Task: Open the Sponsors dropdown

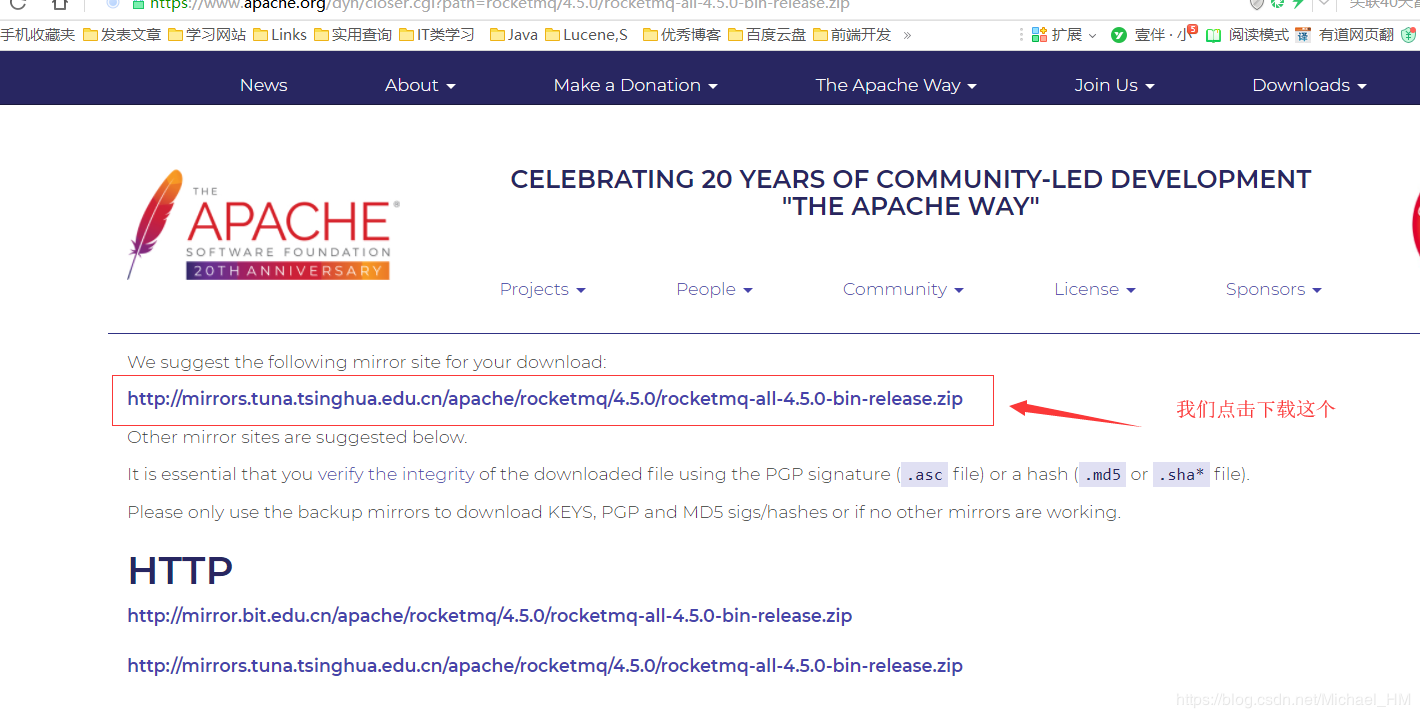Action: [1274, 289]
